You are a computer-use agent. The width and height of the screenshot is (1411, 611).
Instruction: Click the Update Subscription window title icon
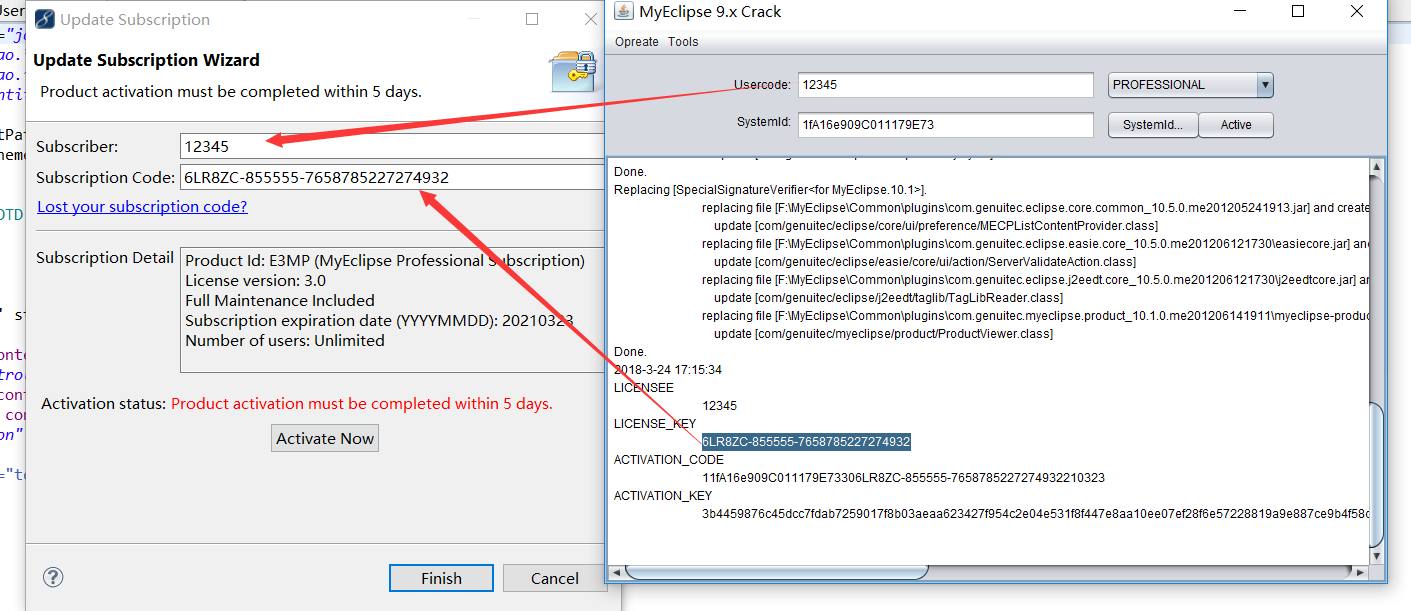click(x=44, y=19)
